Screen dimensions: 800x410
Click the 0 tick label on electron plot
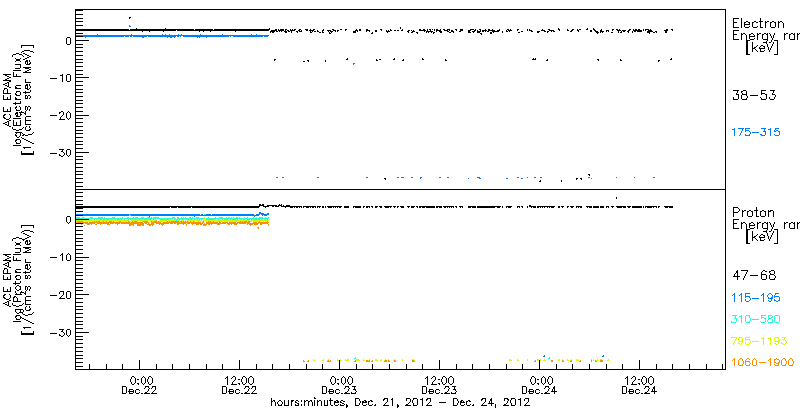(x=68, y=40)
